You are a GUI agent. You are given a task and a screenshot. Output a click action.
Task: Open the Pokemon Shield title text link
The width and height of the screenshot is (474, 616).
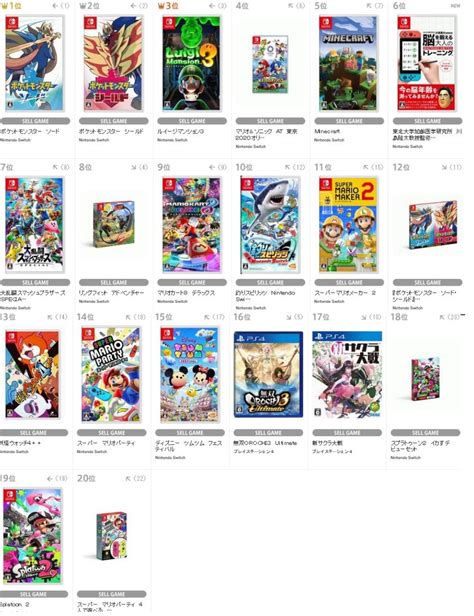tap(111, 131)
